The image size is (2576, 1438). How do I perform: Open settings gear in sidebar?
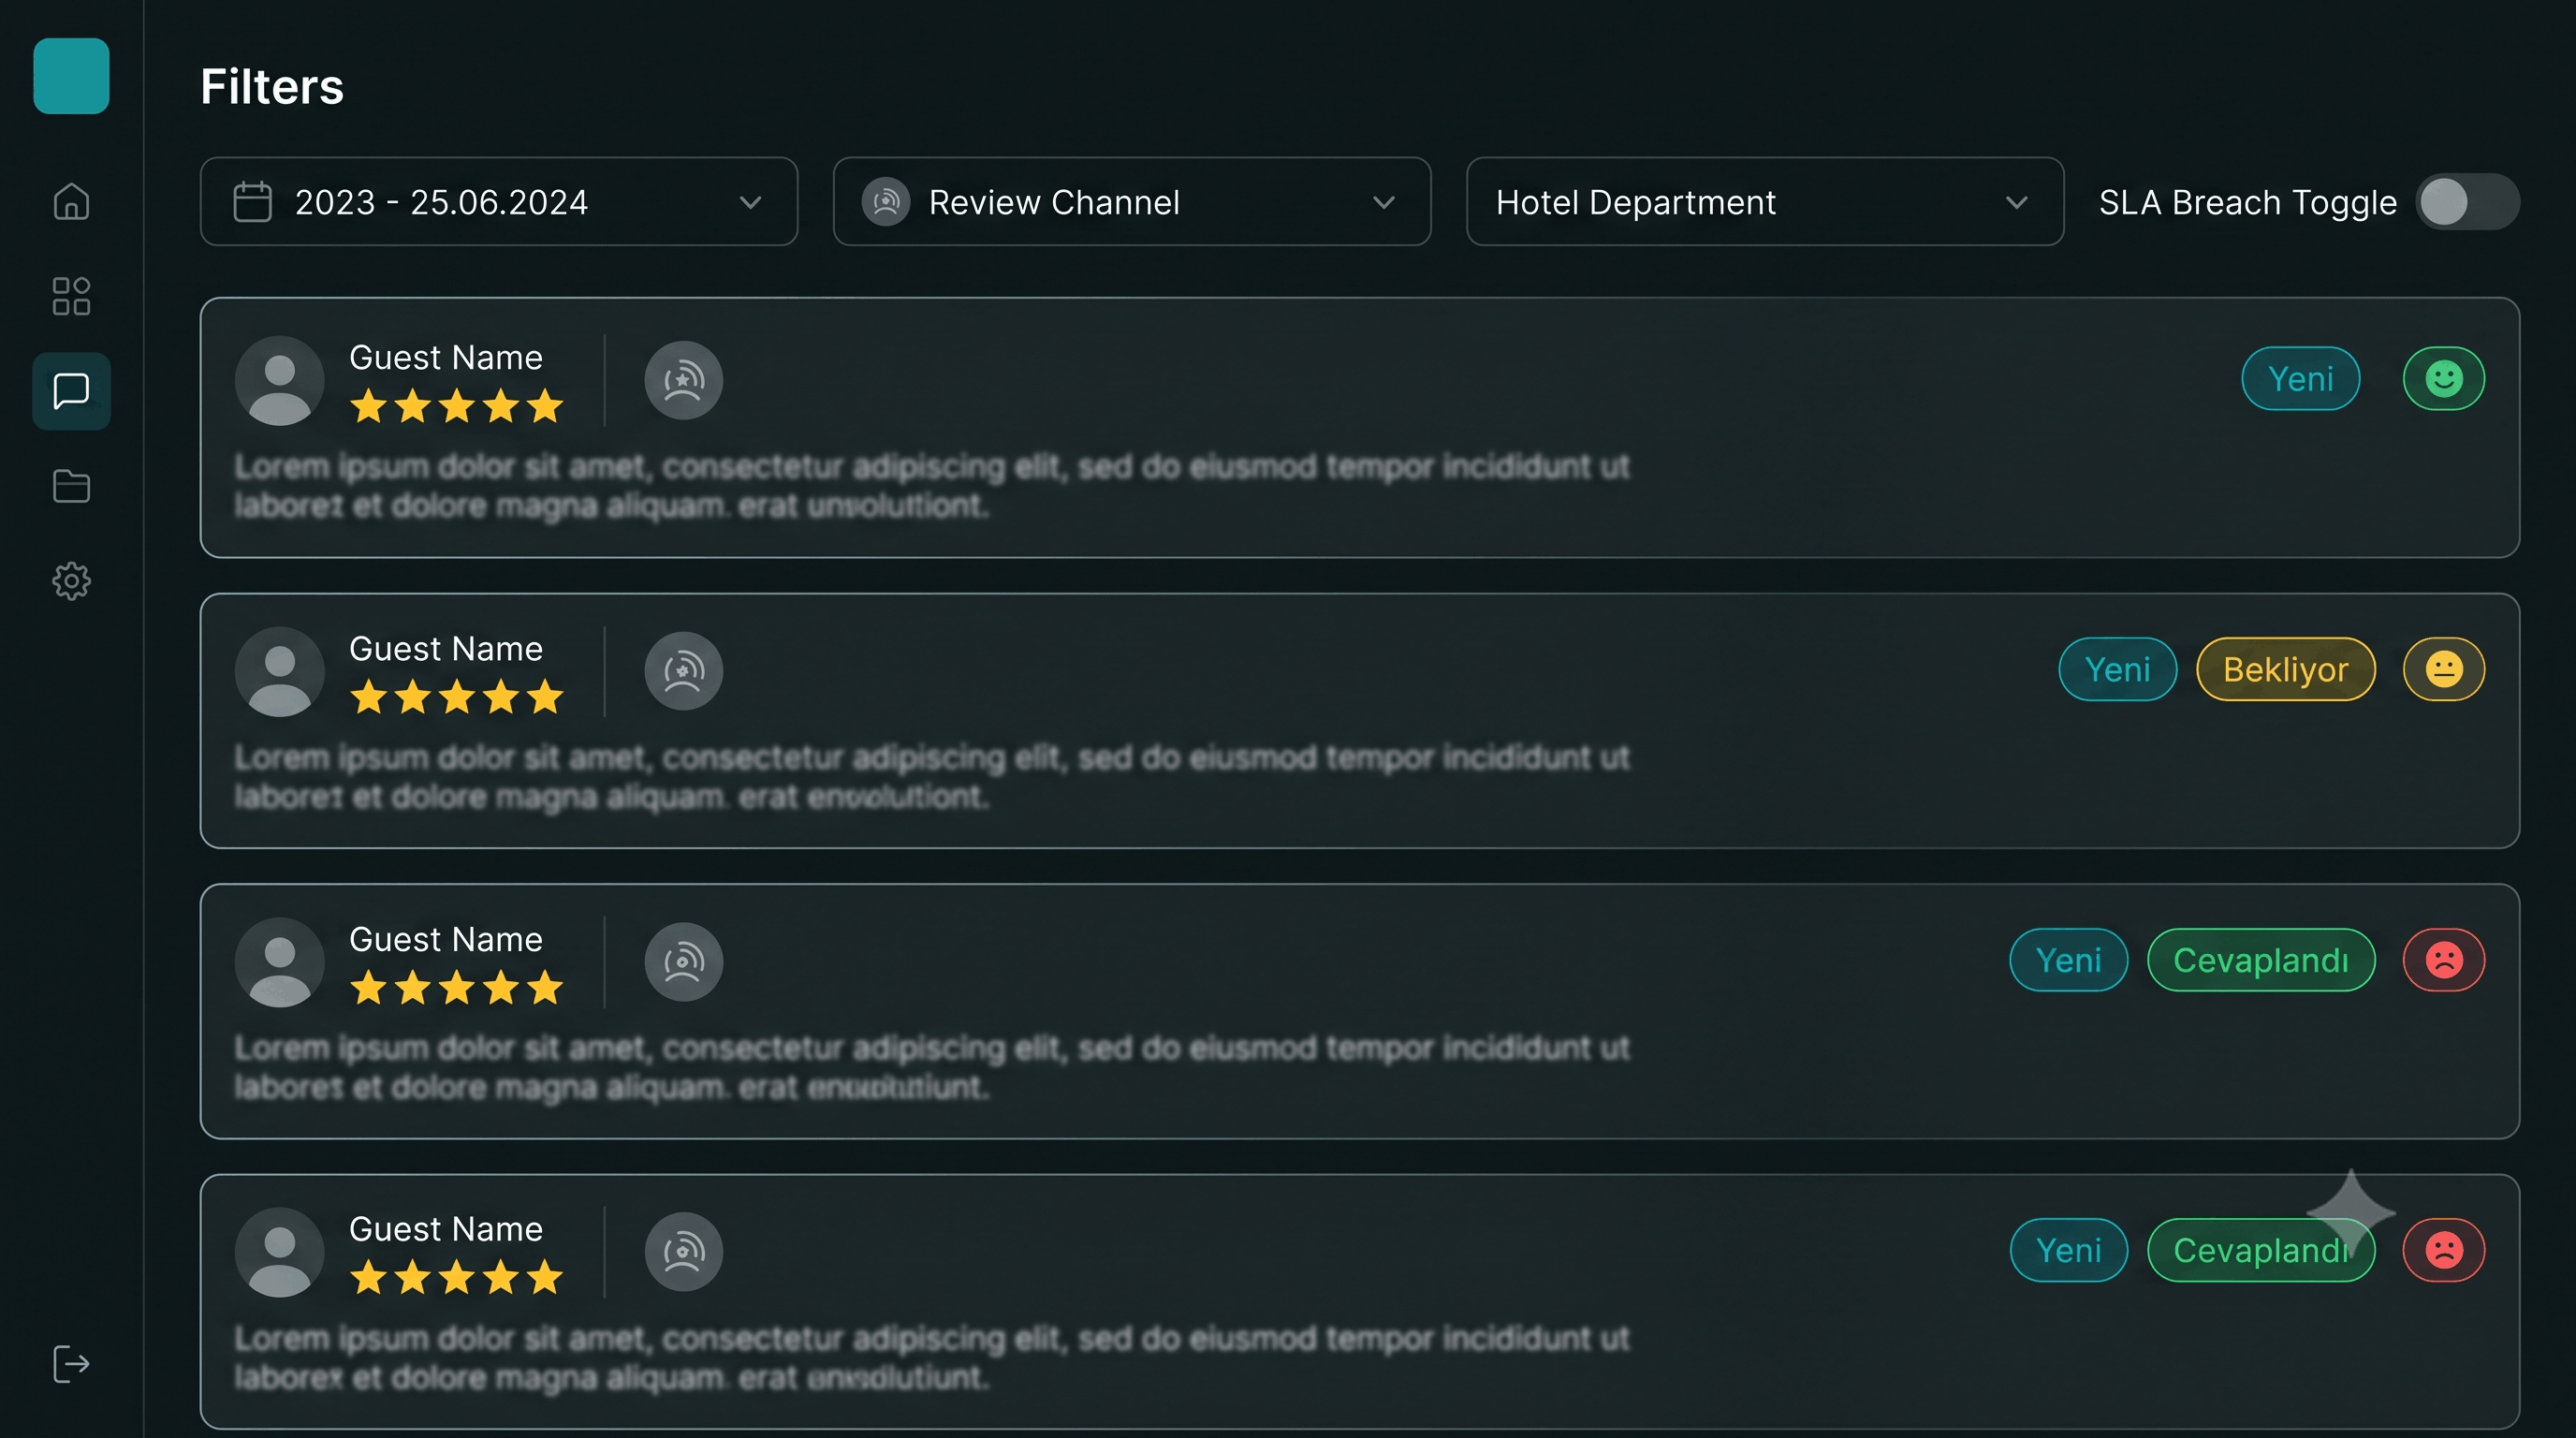(x=71, y=581)
